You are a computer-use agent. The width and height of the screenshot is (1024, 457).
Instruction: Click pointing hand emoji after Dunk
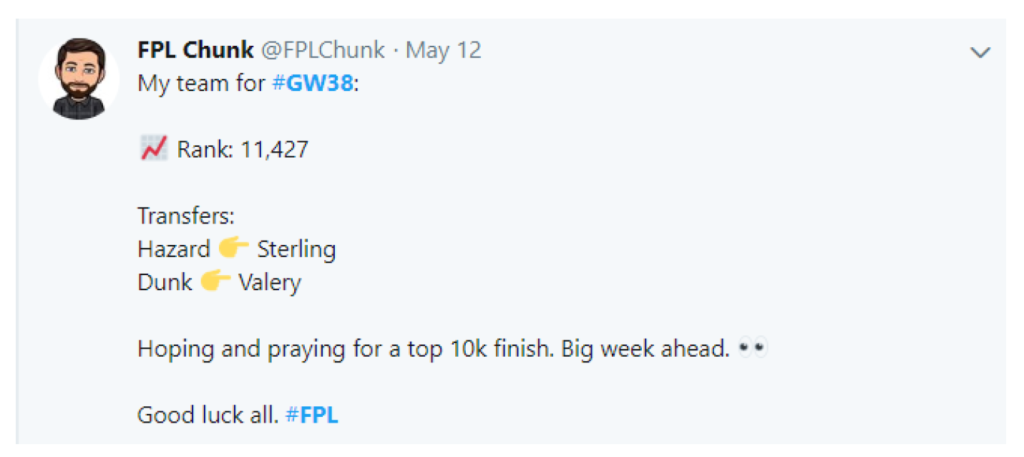(x=216, y=282)
